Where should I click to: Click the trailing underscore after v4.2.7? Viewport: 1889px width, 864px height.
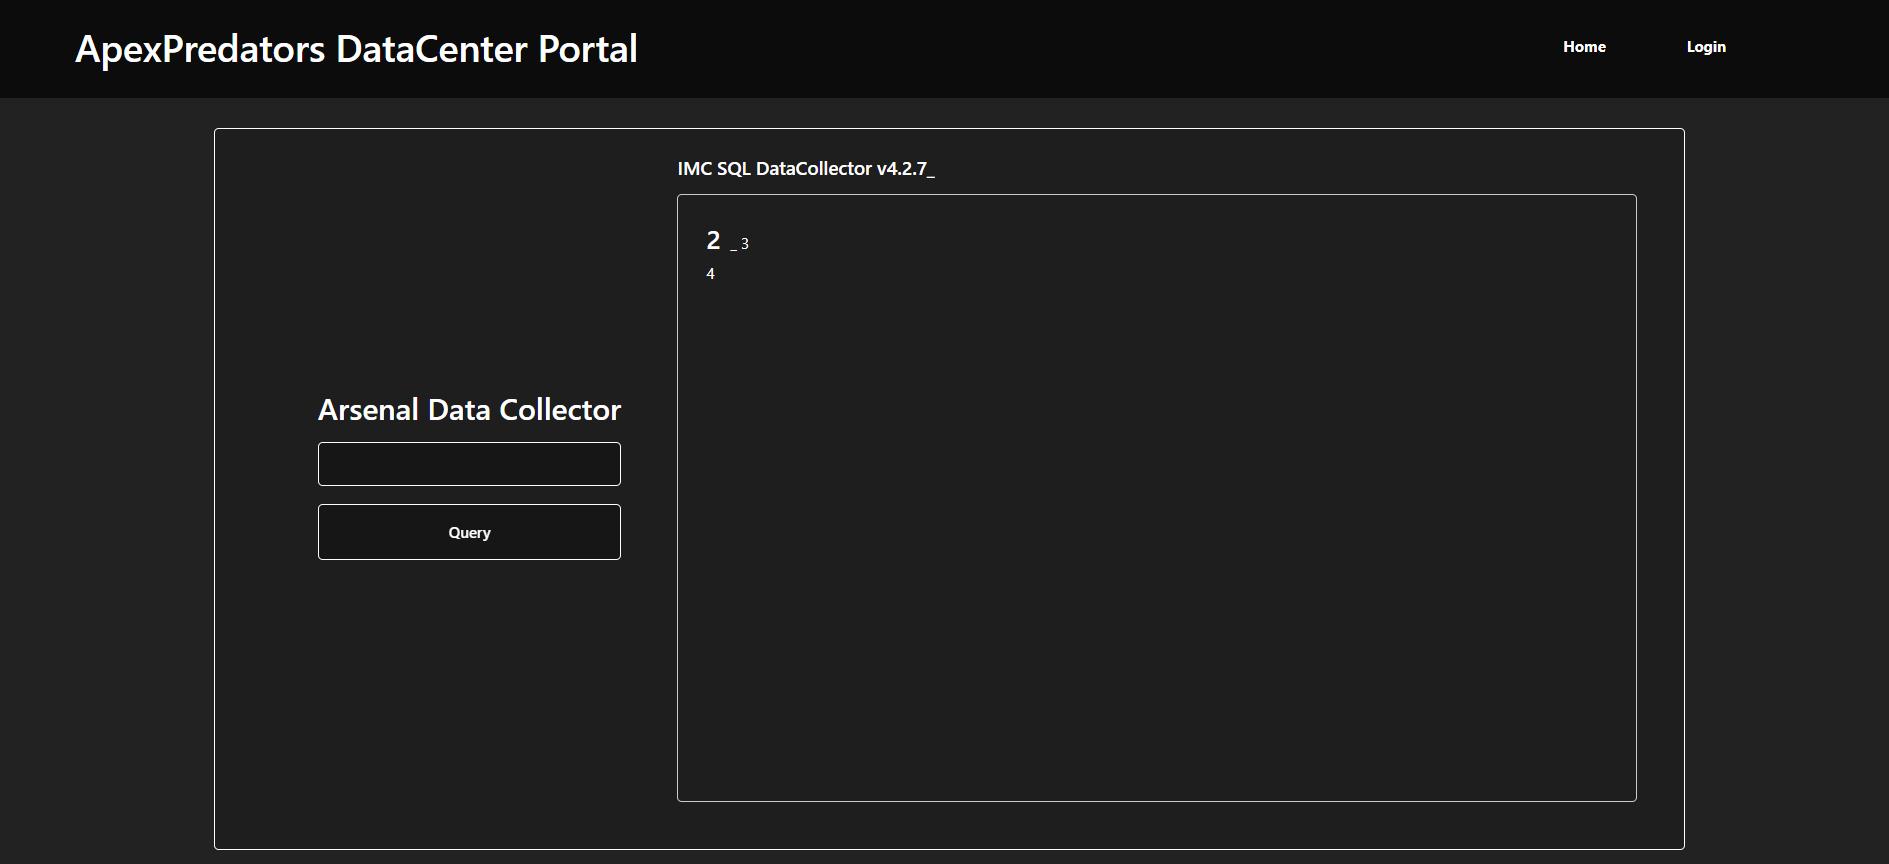931,172
